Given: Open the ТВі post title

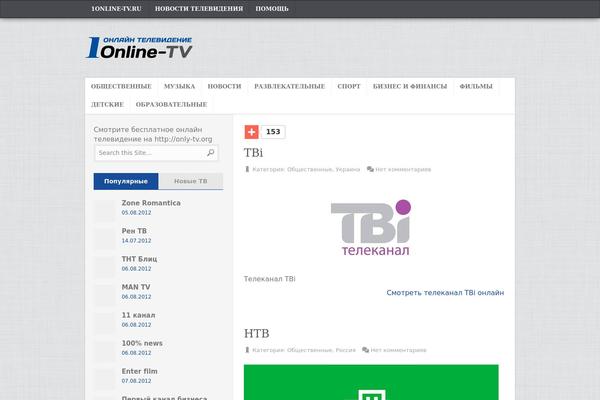Looking at the screenshot, I should pos(253,153).
